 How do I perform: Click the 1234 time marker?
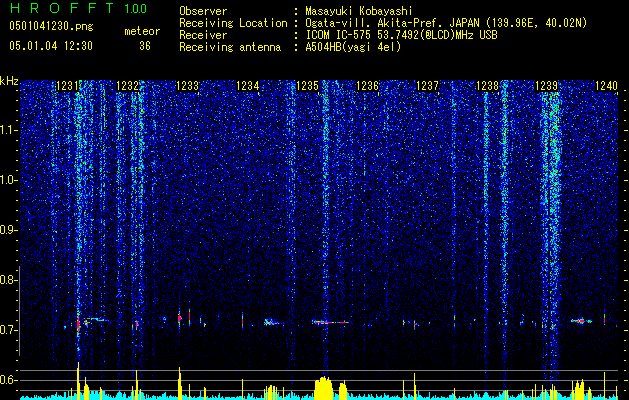coord(248,86)
